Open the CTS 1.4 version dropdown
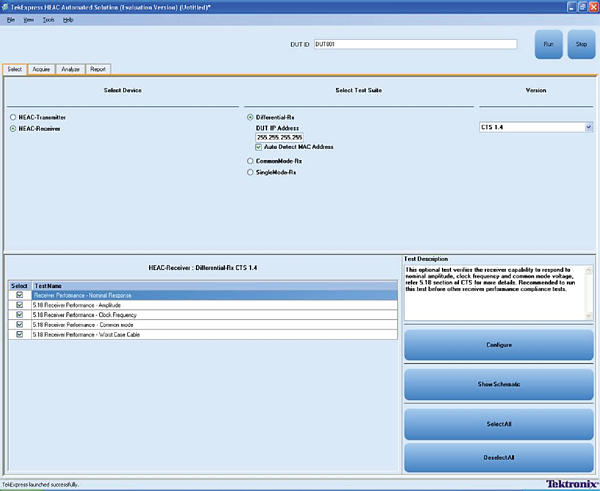Image resolution: width=600 pixels, height=491 pixels. coord(588,127)
